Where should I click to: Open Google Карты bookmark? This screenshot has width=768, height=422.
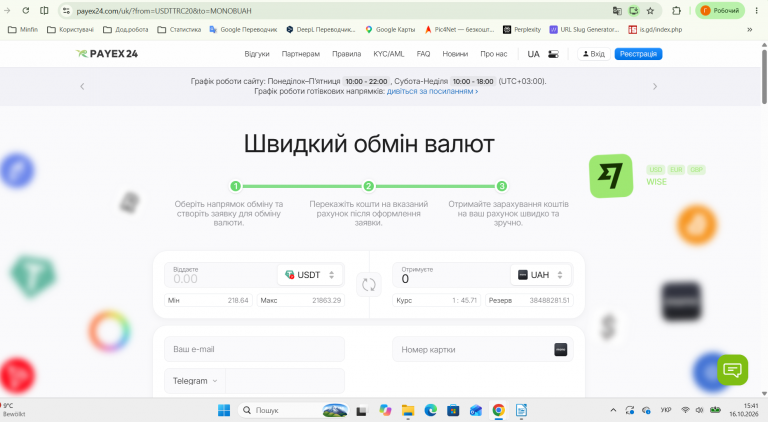click(x=390, y=29)
